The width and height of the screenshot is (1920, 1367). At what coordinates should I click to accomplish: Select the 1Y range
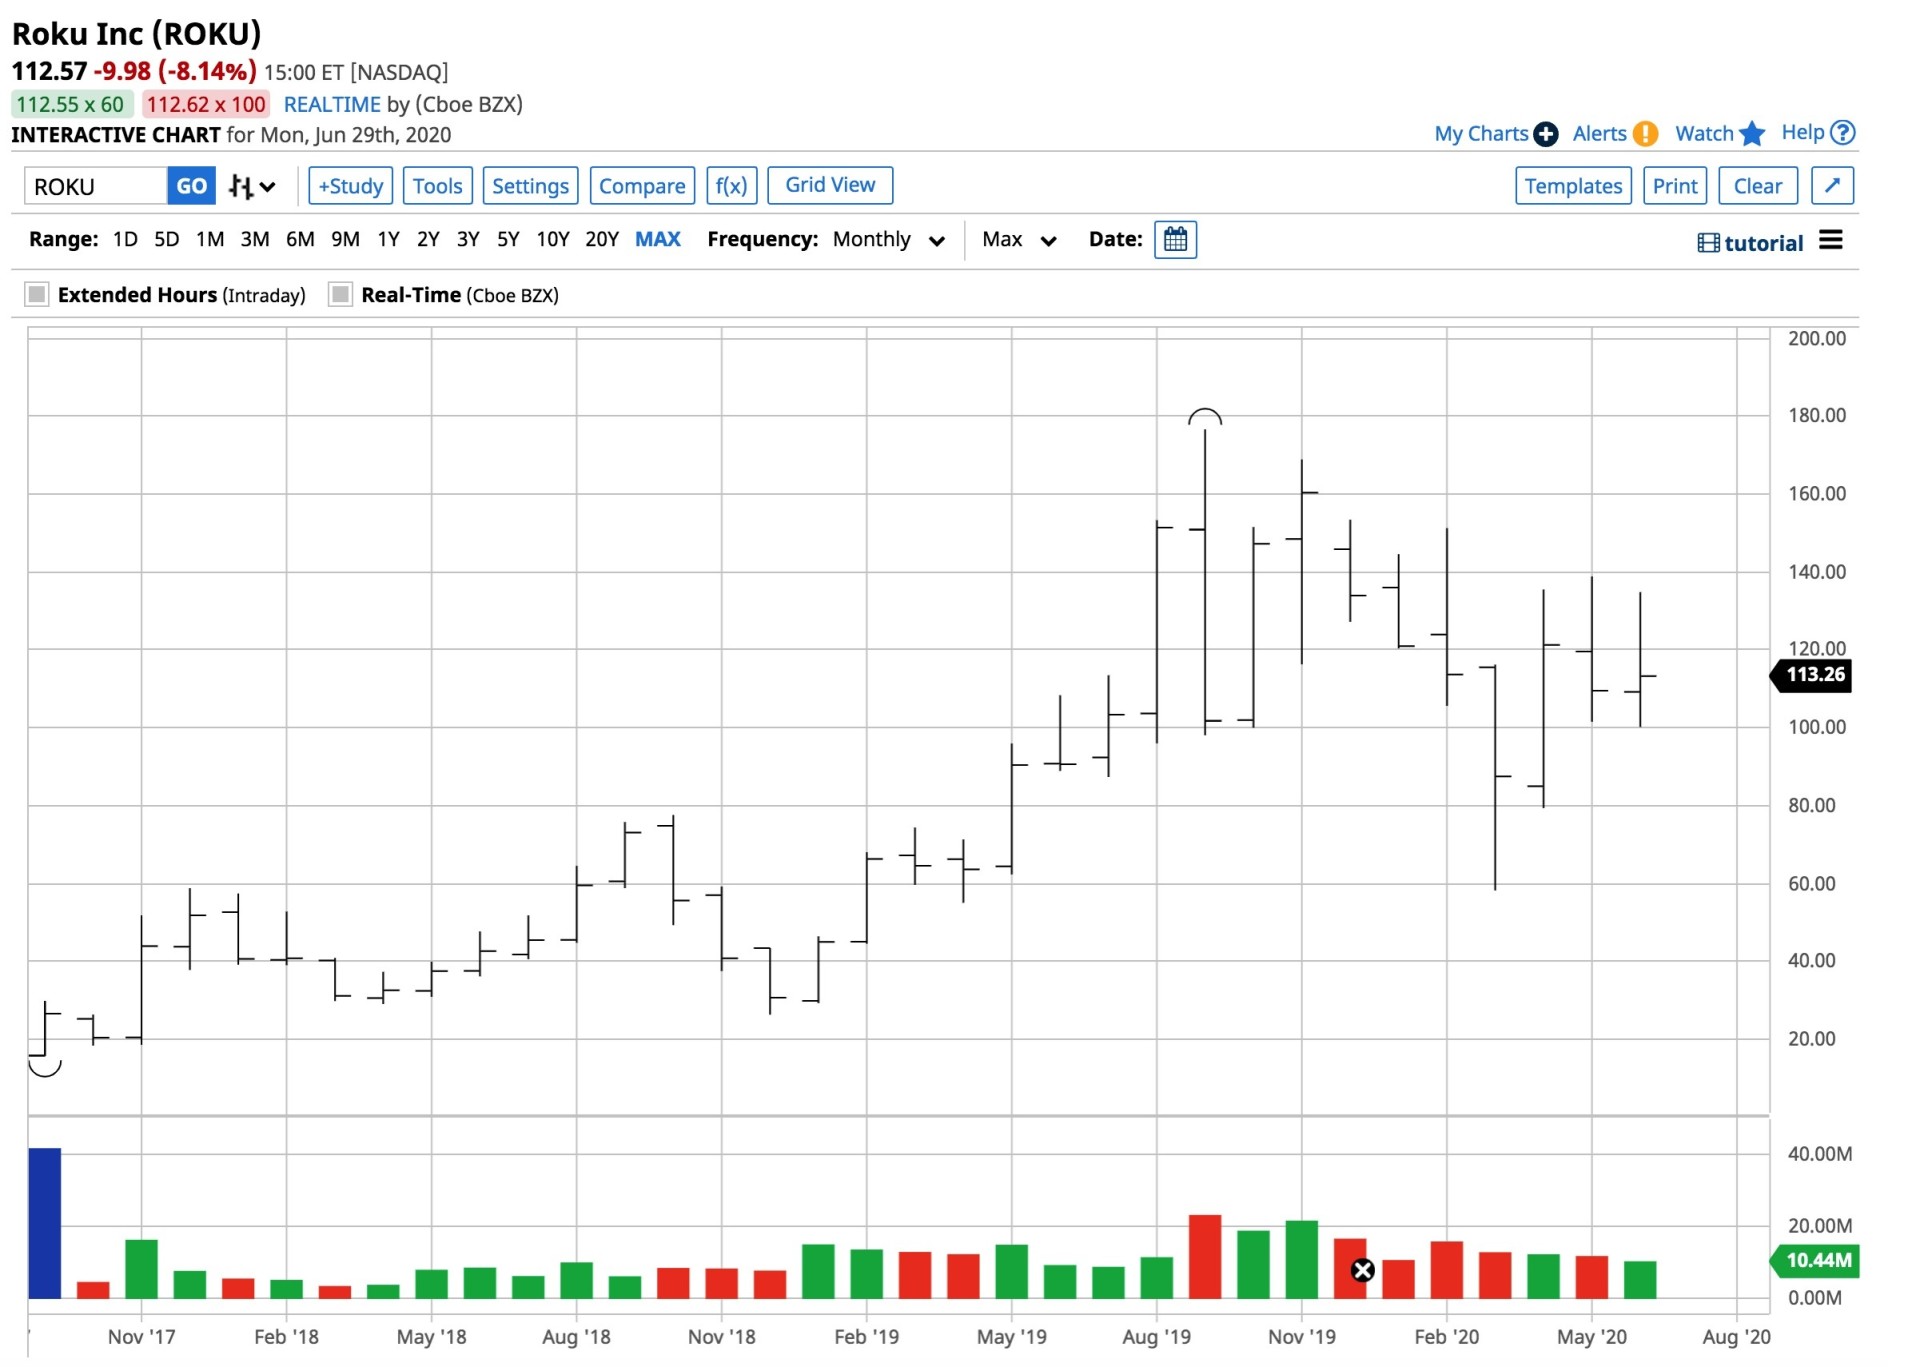388,240
